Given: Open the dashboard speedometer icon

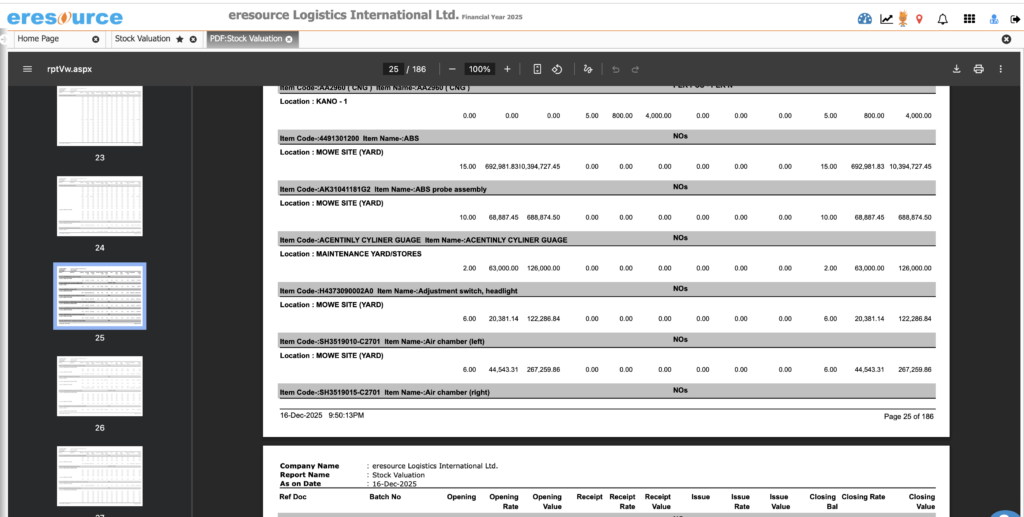Looking at the screenshot, I should tap(865, 18).
